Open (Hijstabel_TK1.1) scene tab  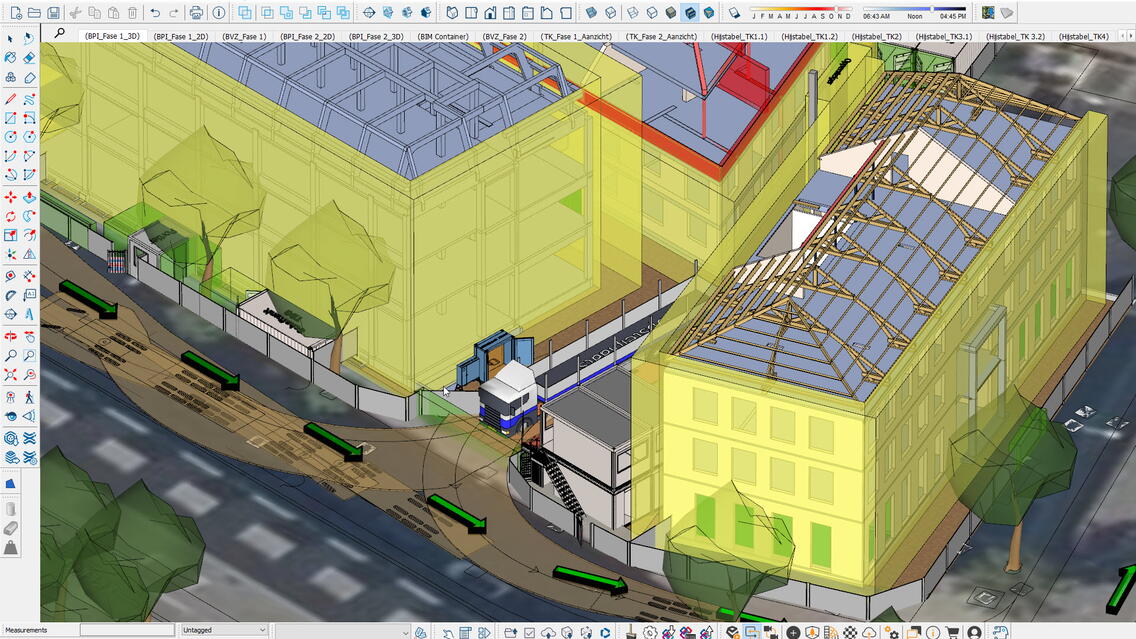click(x=739, y=36)
